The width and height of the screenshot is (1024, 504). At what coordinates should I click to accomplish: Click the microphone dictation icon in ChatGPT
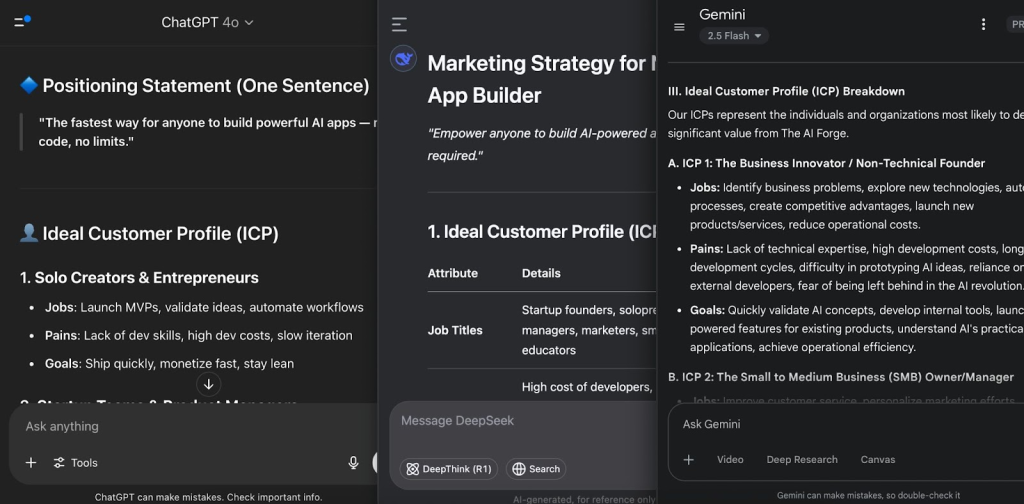pos(353,463)
